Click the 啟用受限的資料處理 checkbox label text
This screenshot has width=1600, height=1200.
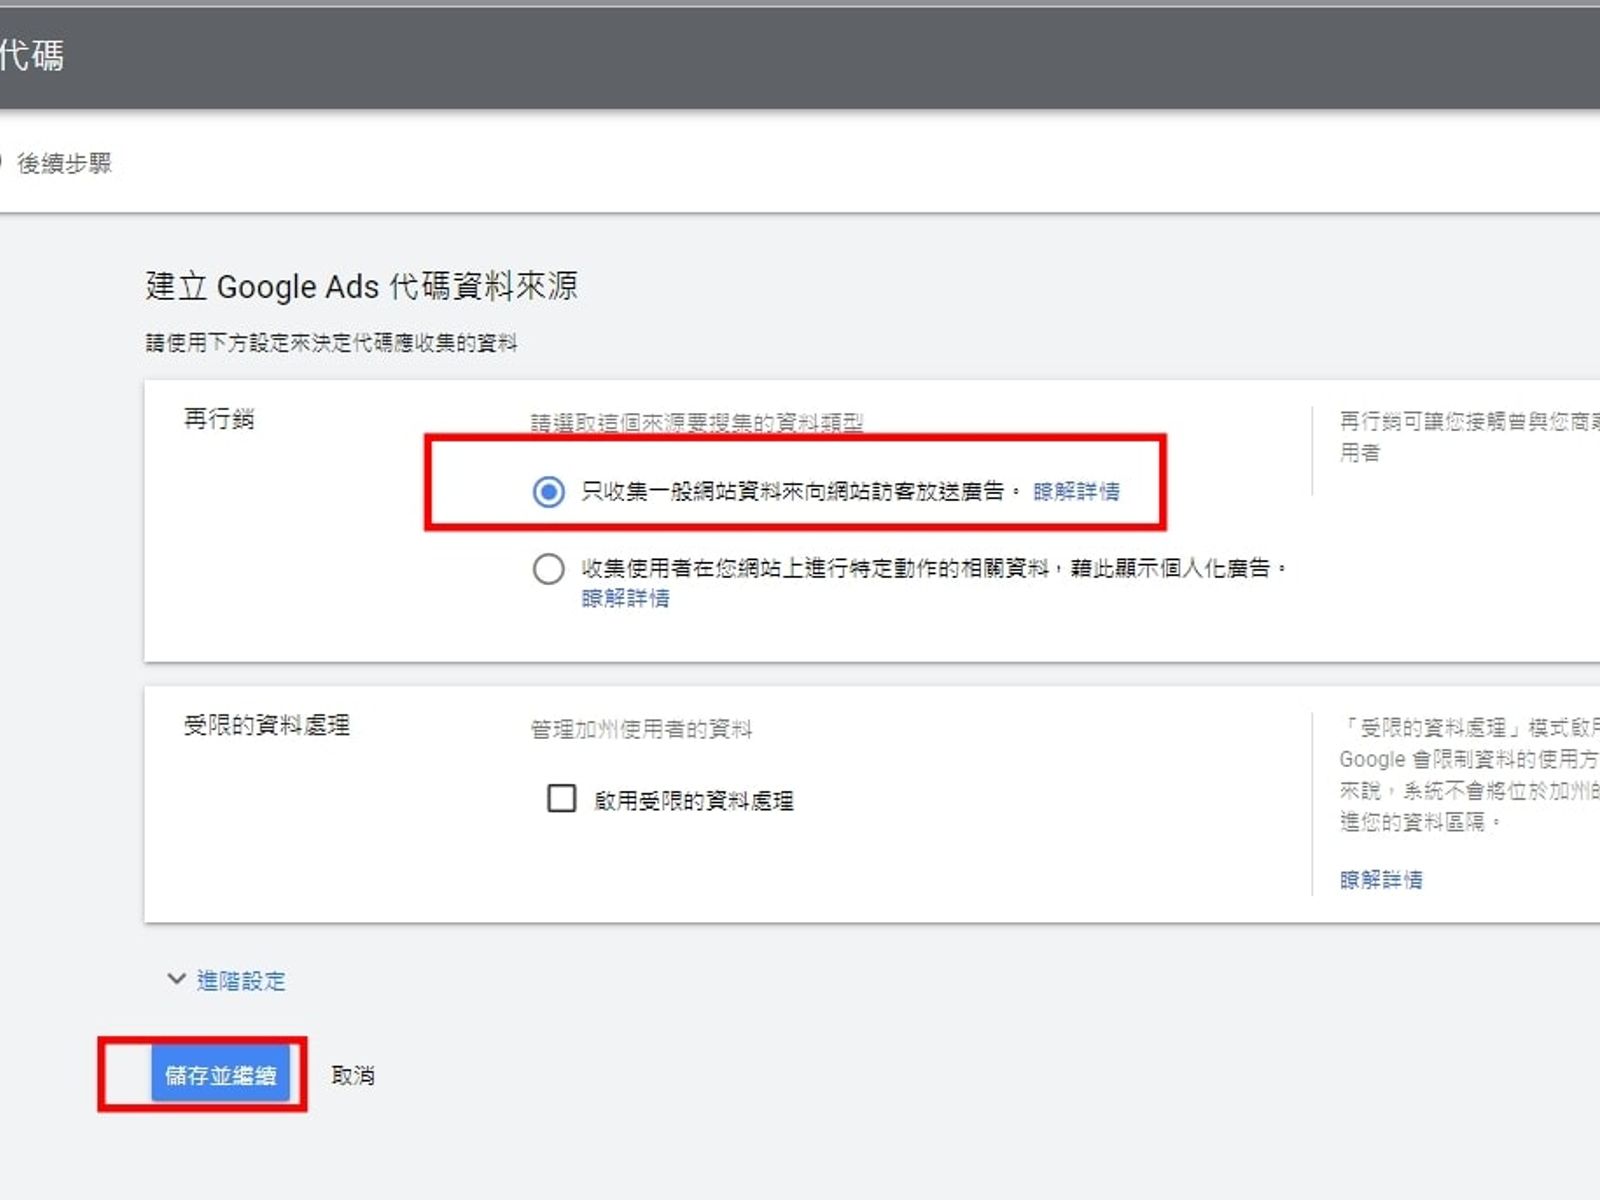pos(693,800)
